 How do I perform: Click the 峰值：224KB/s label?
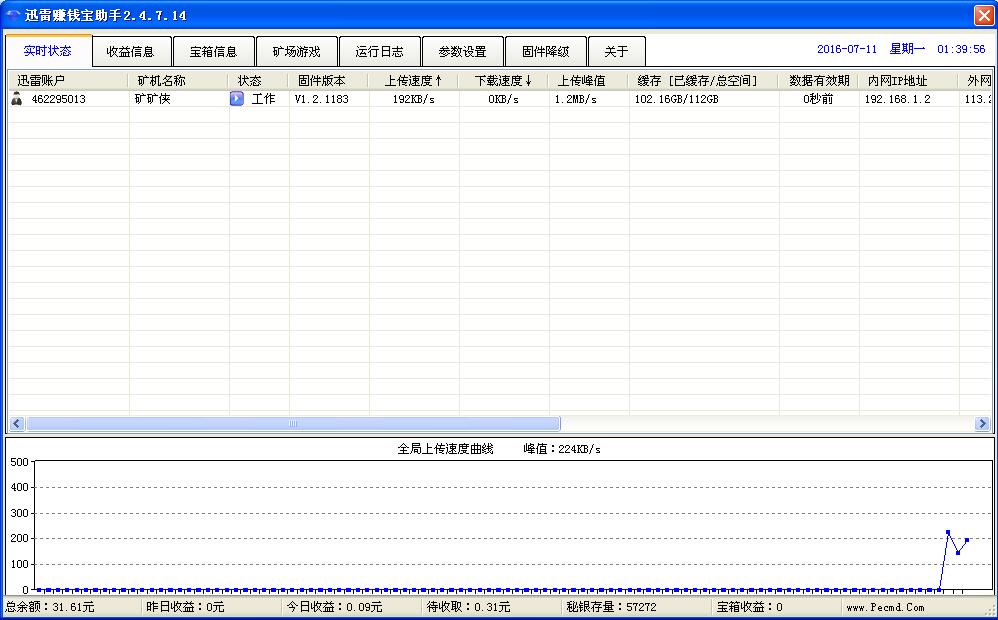[x=562, y=449]
